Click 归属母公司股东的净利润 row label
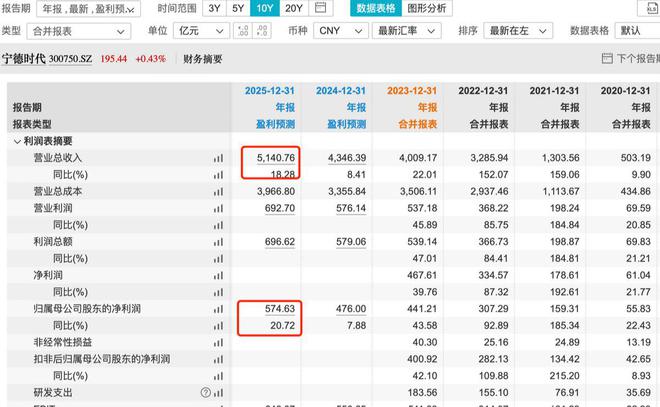 (87, 309)
